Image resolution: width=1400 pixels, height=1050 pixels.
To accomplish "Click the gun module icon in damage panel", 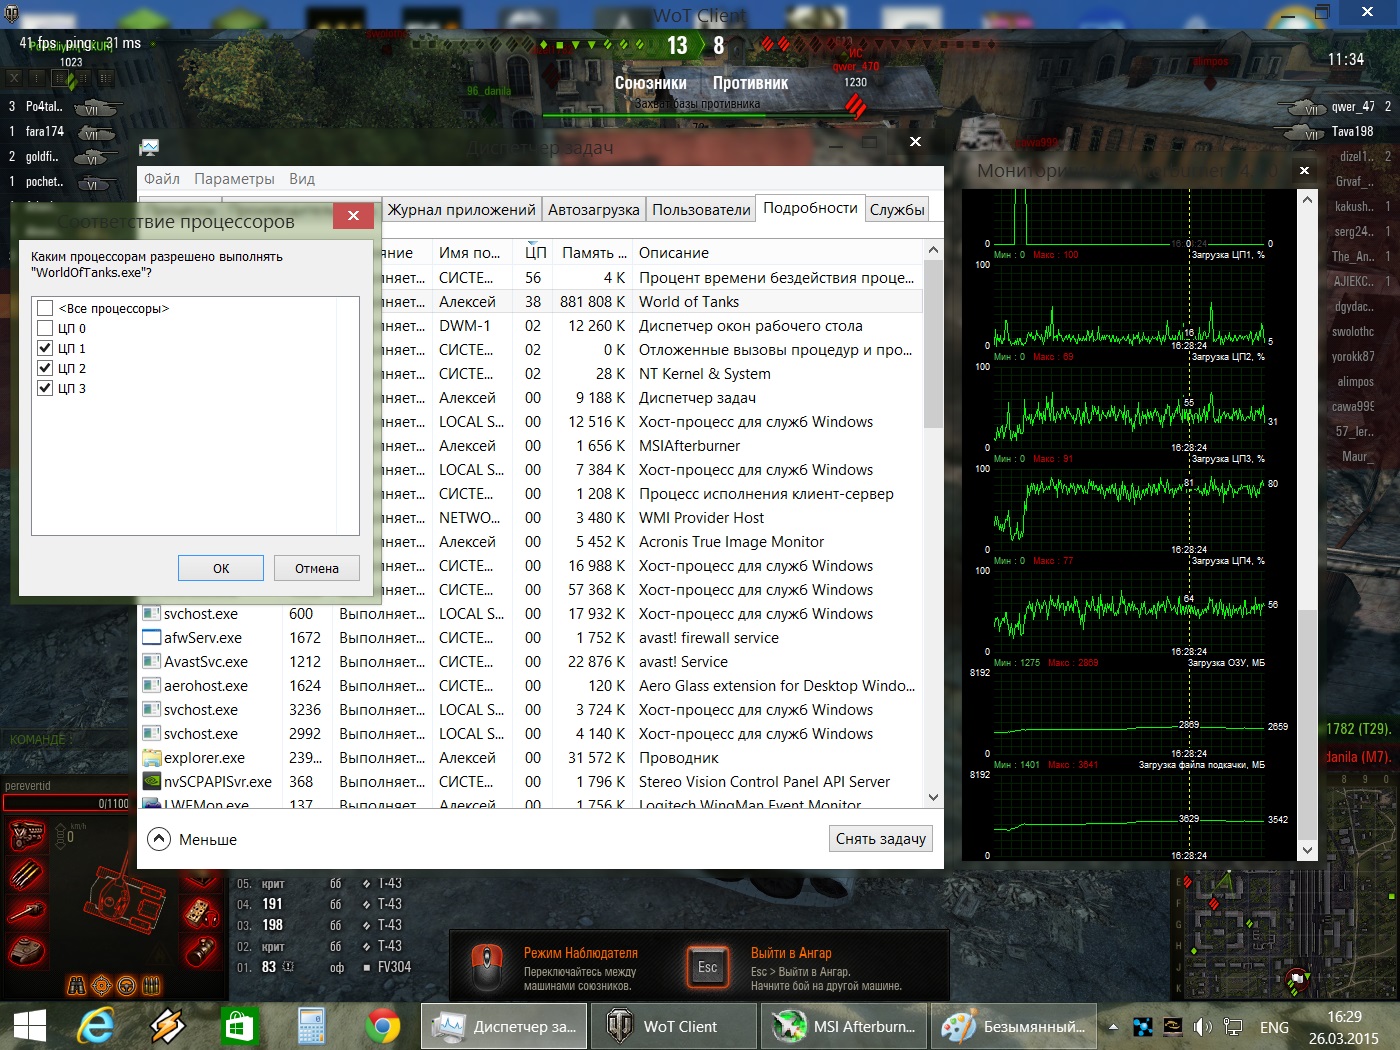I will point(27,912).
